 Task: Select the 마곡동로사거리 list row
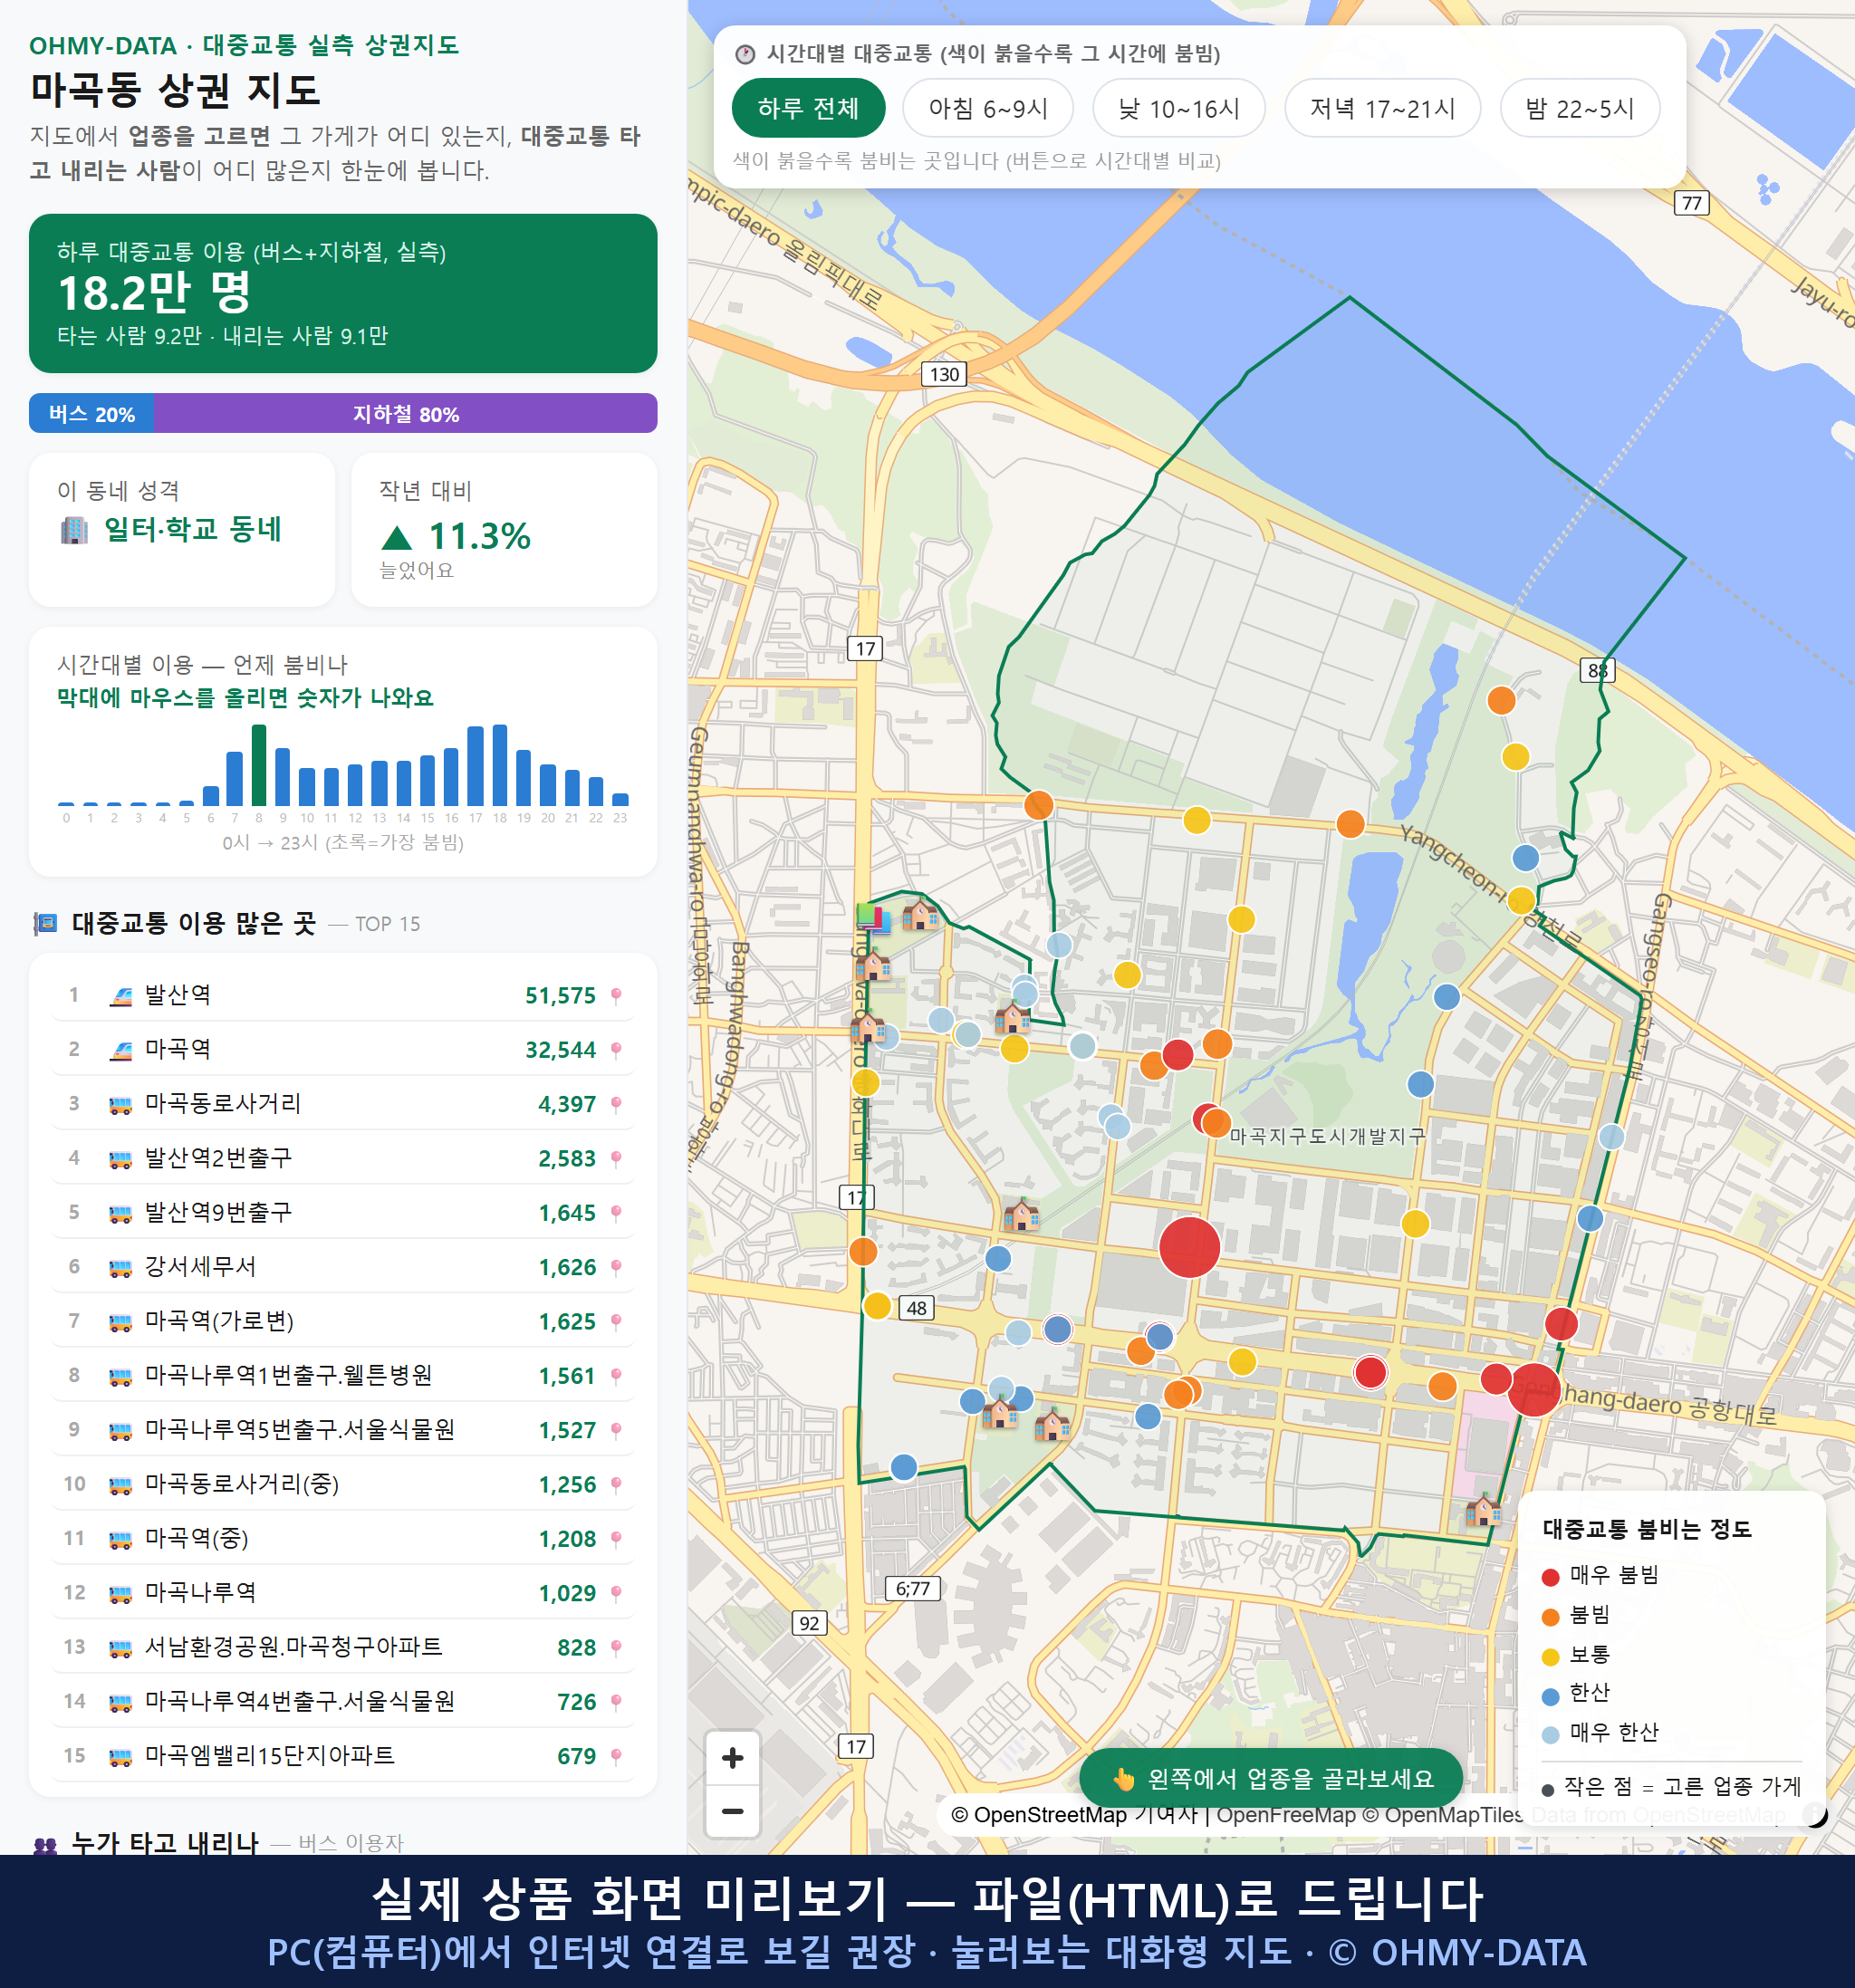pyautogui.click(x=343, y=1104)
